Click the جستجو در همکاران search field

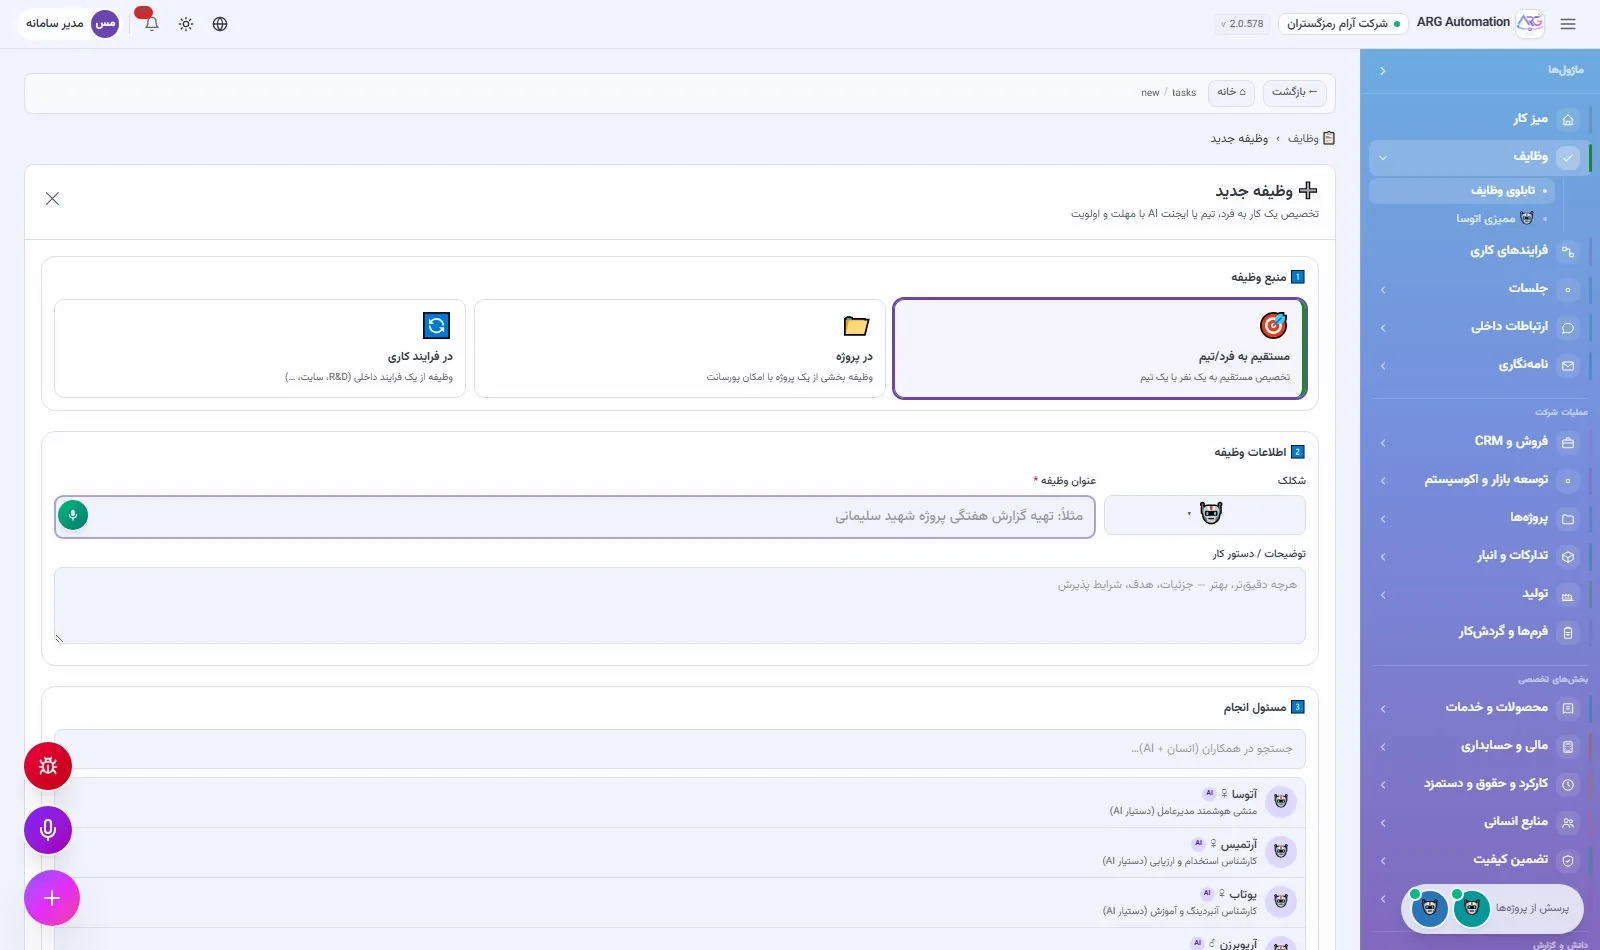(680, 749)
